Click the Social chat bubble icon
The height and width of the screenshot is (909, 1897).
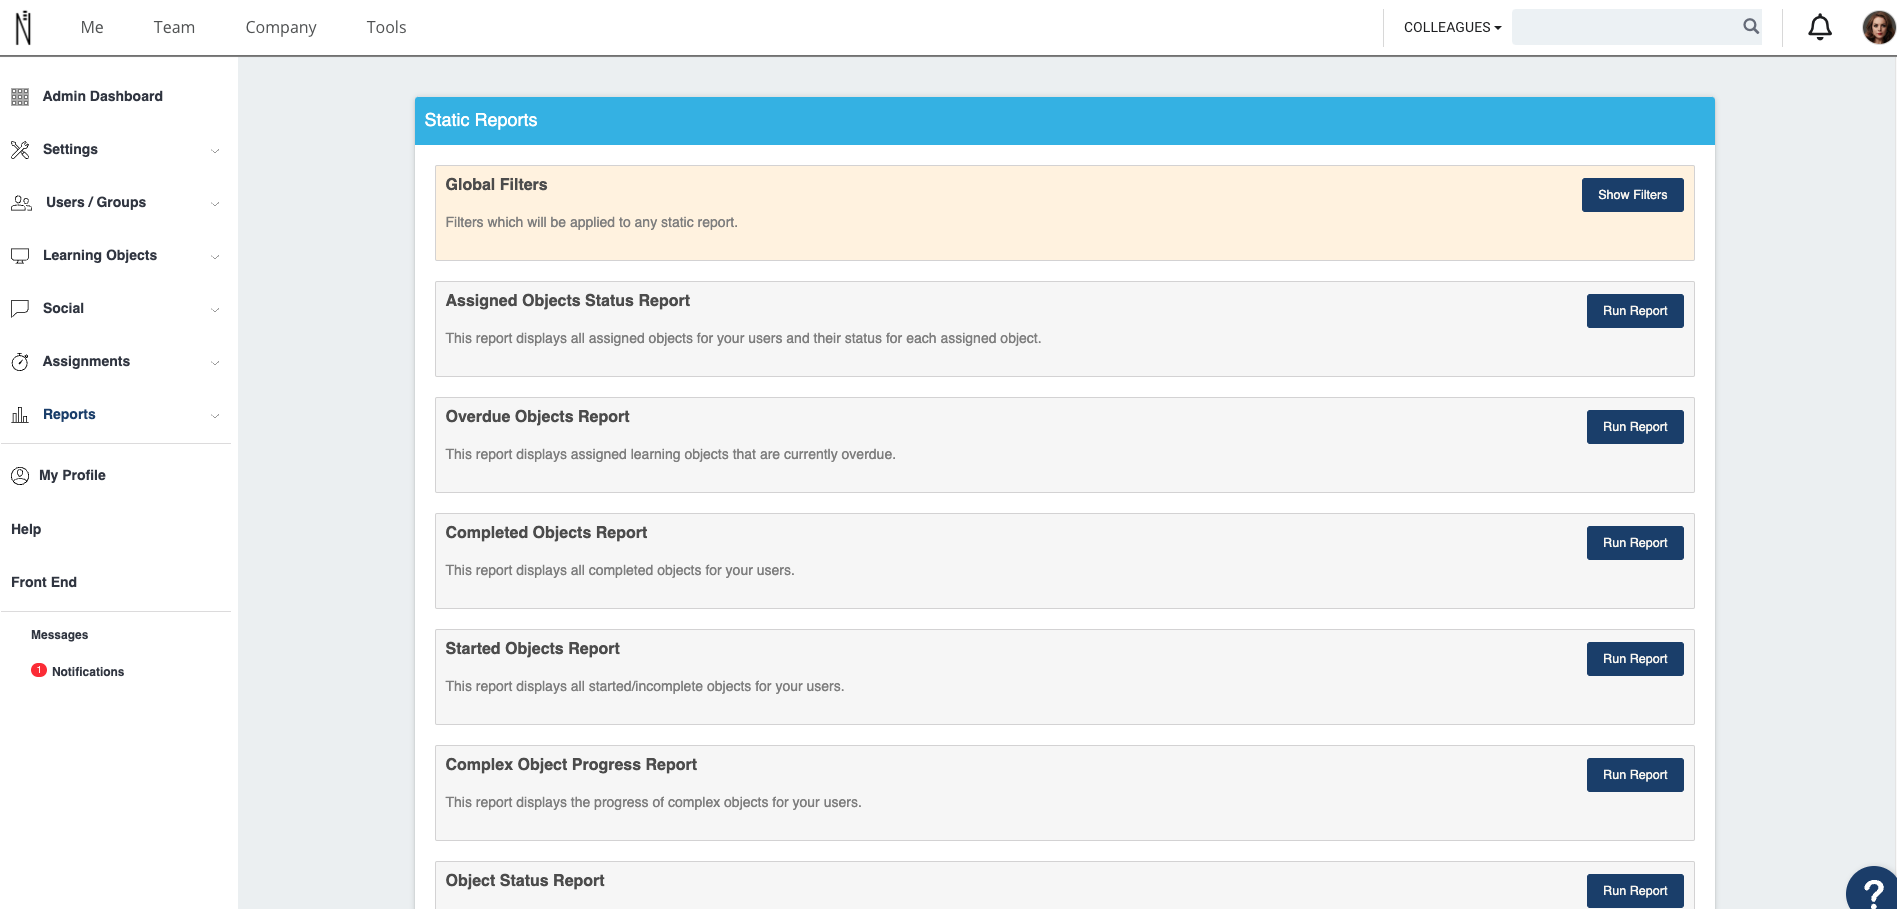(x=20, y=308)
